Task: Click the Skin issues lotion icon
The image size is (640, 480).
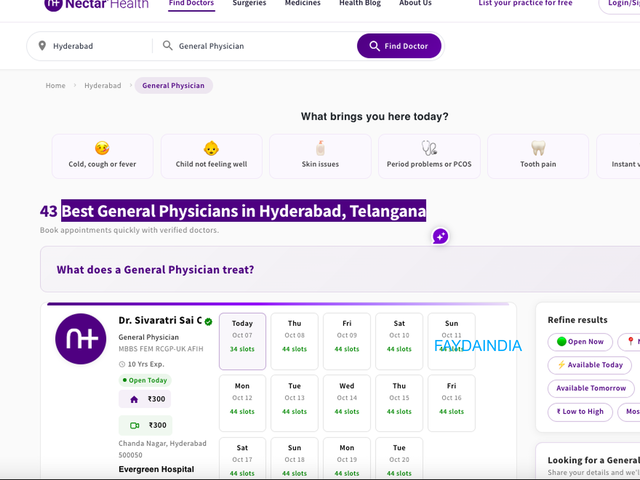Action: click(x=320, y=148)
